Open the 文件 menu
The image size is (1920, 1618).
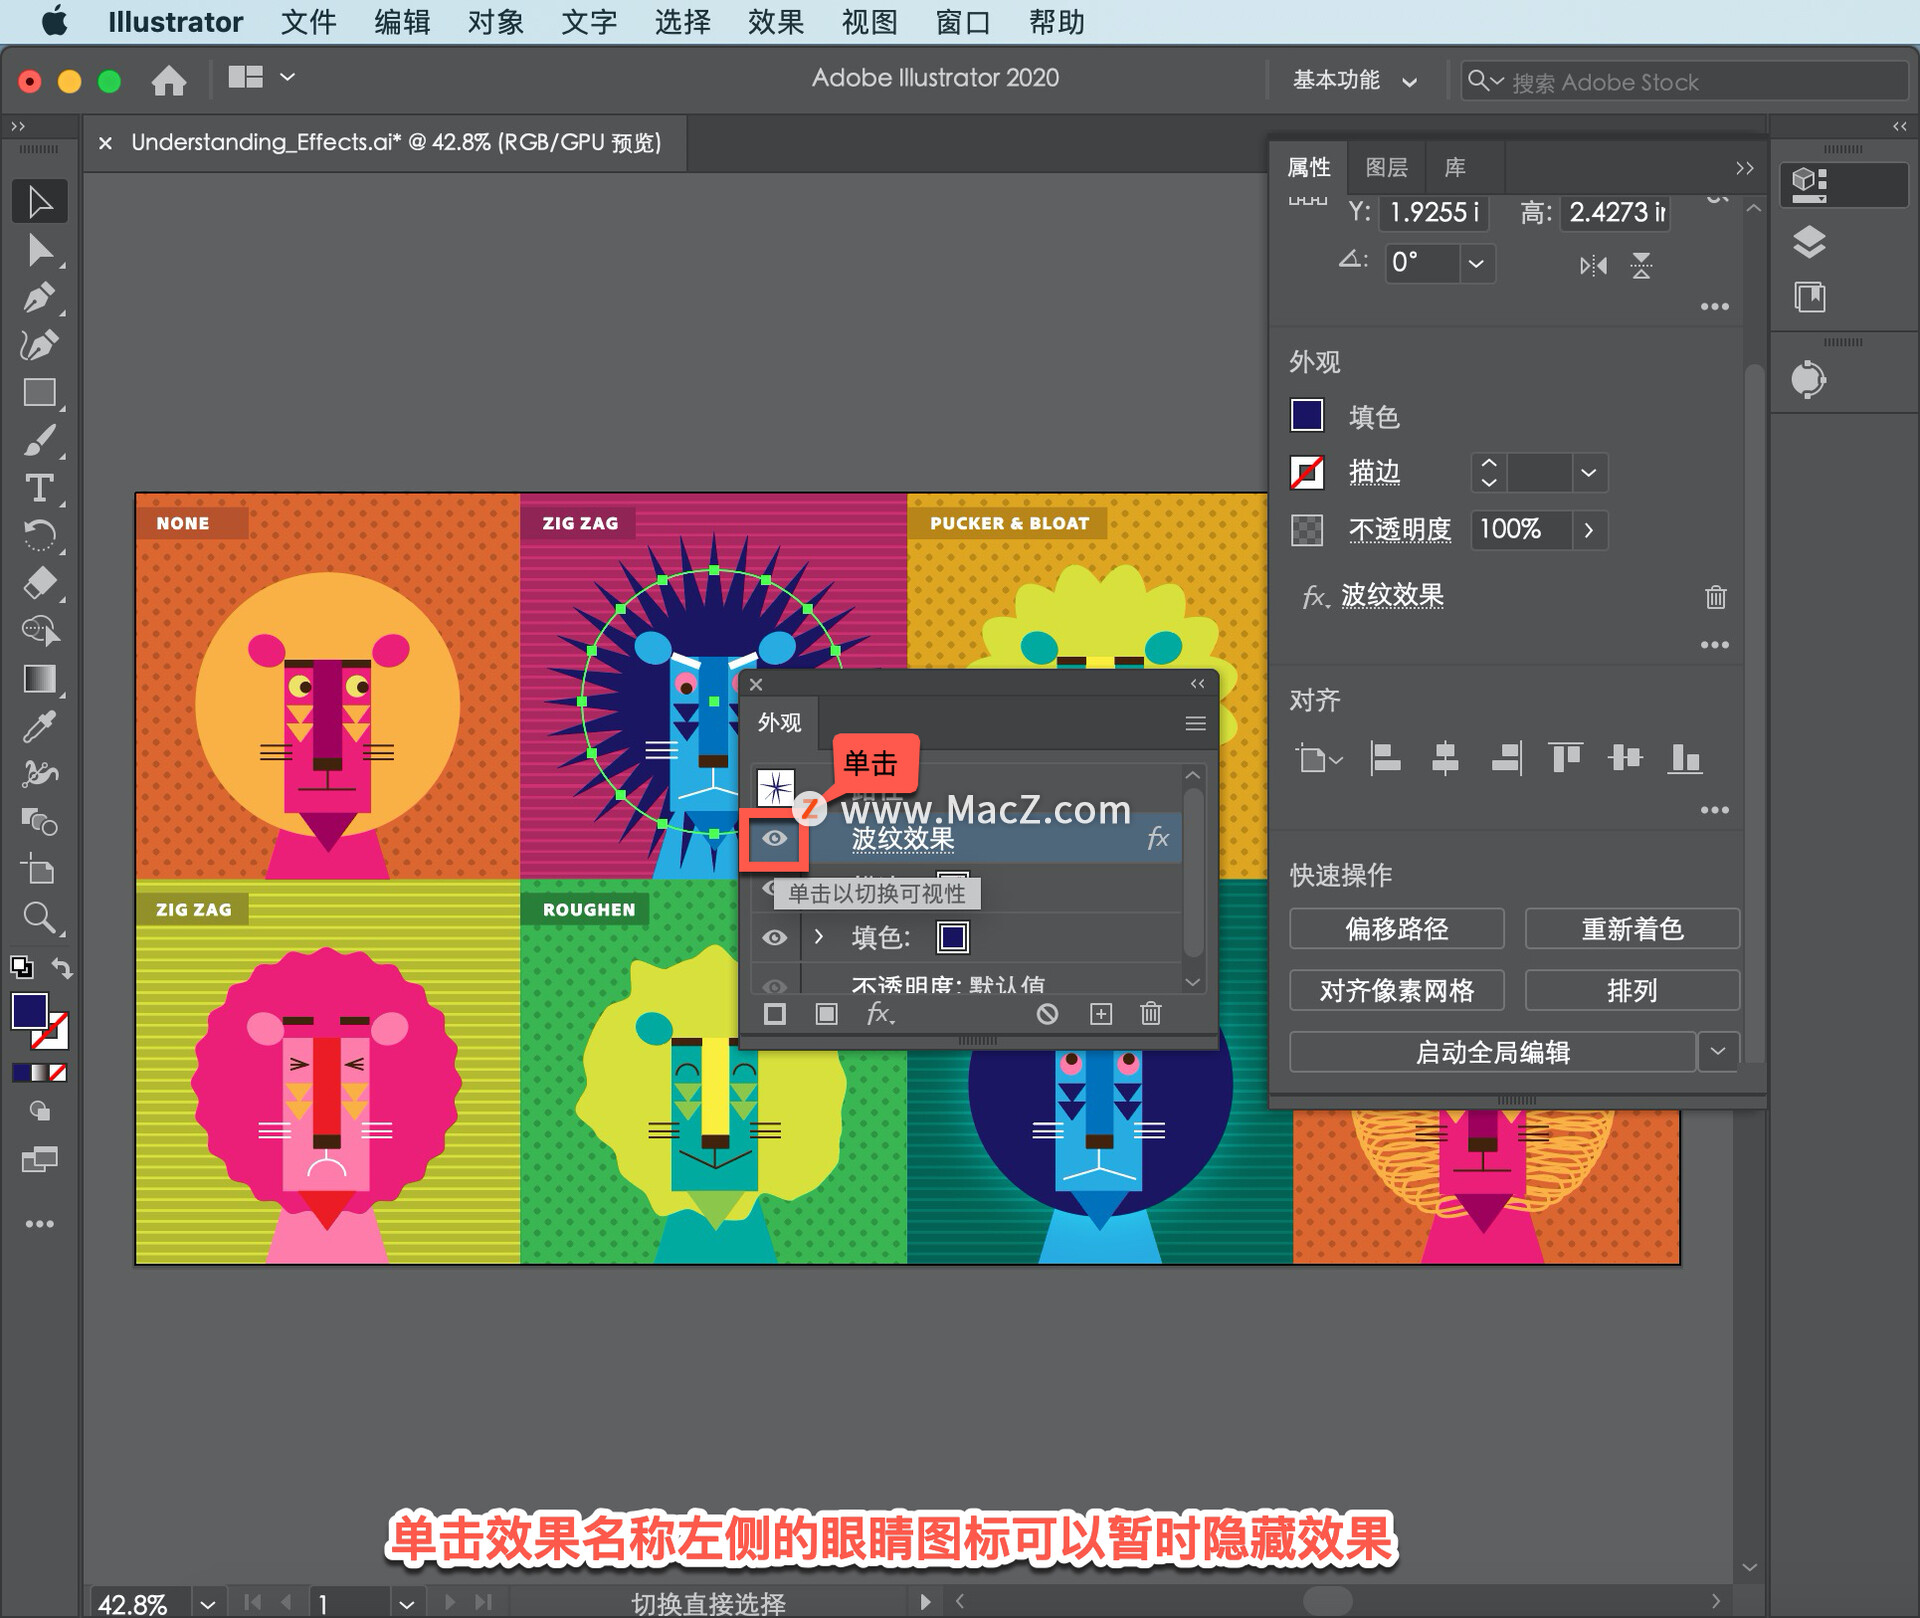308,22
